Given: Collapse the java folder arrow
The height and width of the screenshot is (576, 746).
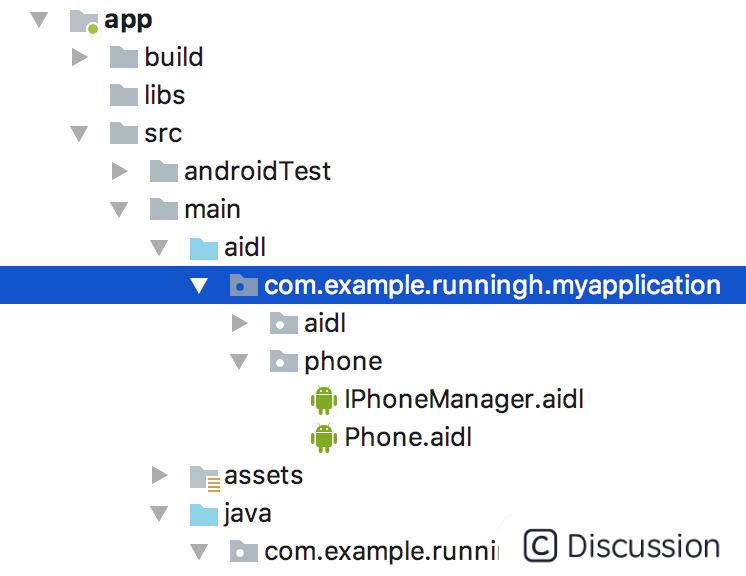Looking at the screenshot, I should click(x=159, y=514).
